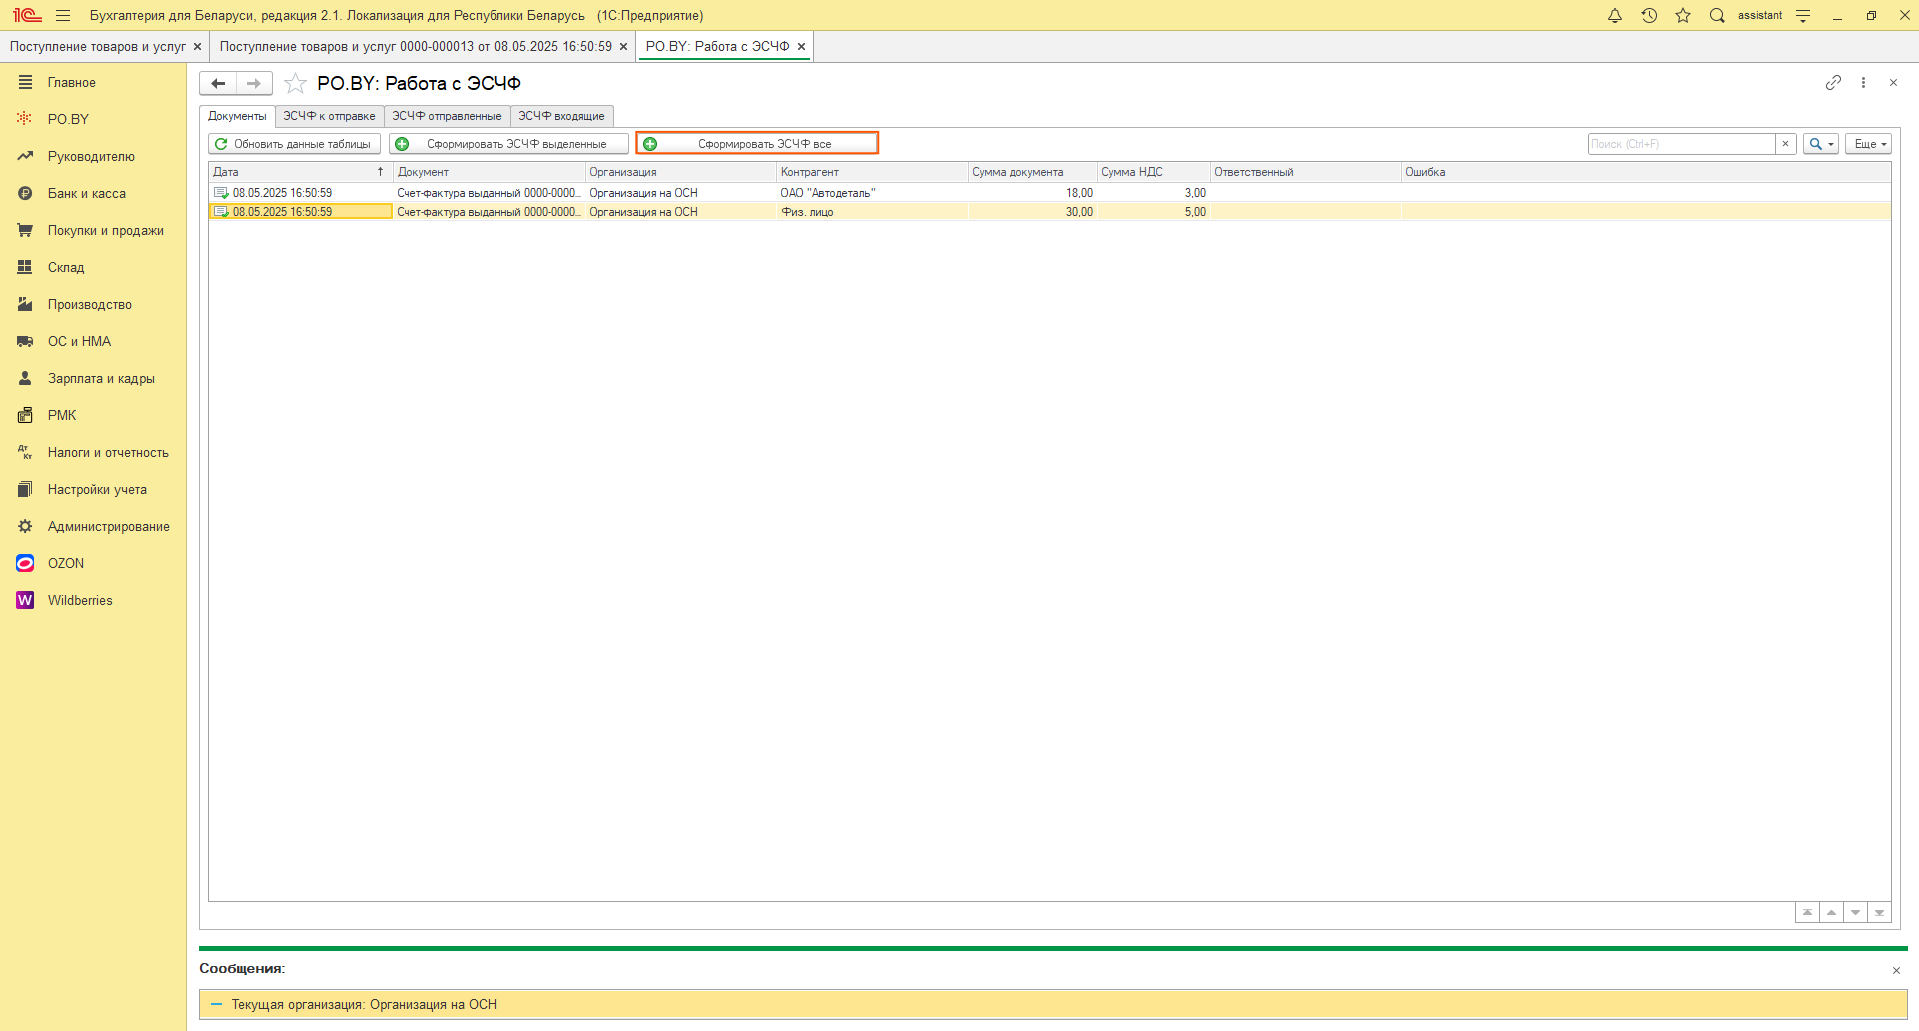Expand the Еще dropdown menu
Viewport: 1919px width, 1031px height.
(x=1867, y=144)
